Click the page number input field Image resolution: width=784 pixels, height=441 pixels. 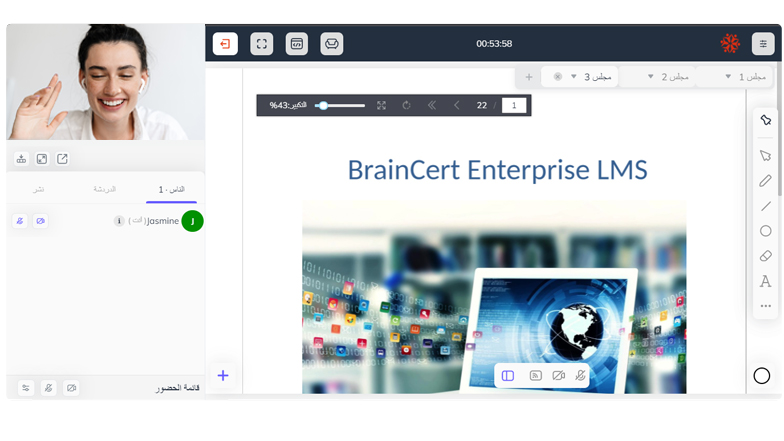(x=514, y=106)
